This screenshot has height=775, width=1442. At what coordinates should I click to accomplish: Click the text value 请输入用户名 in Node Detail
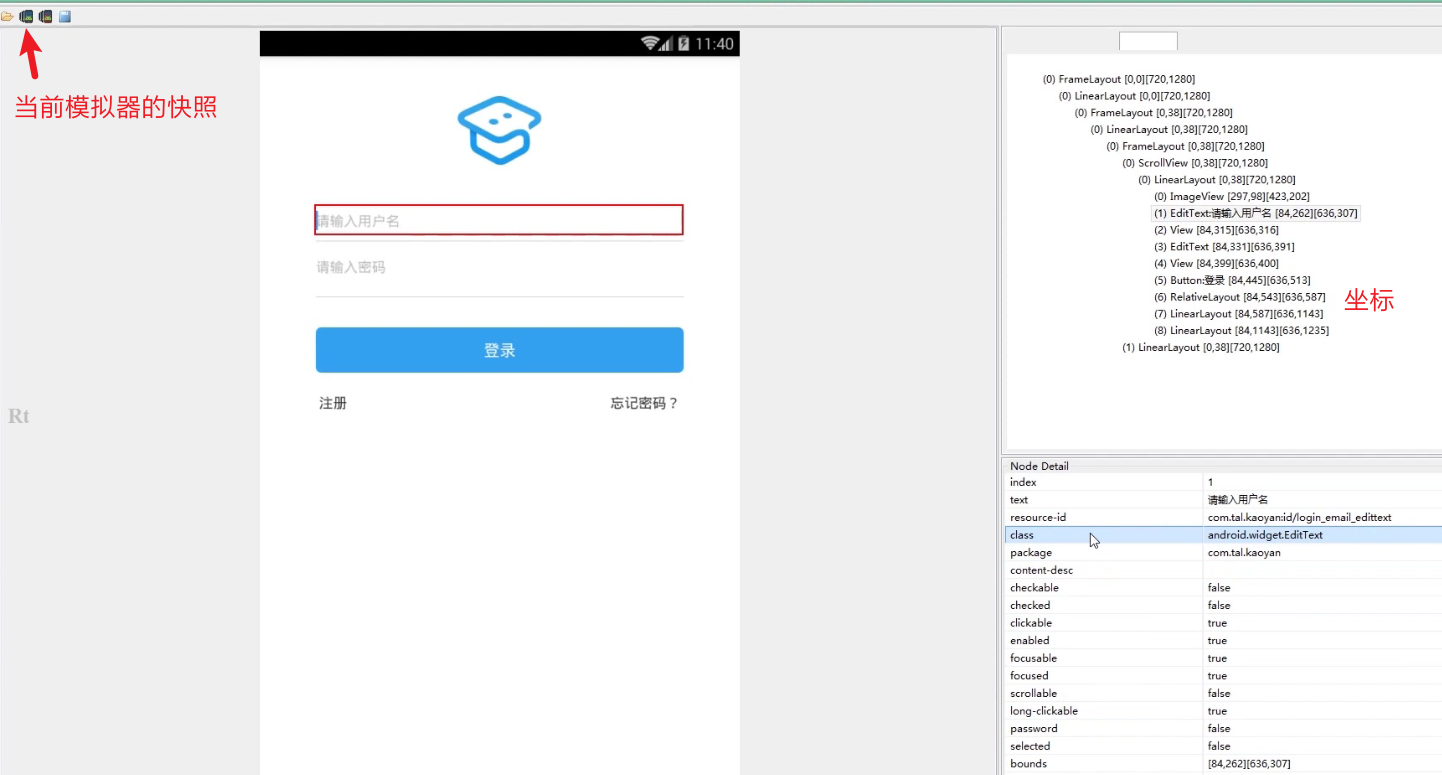click(1237, 500)
